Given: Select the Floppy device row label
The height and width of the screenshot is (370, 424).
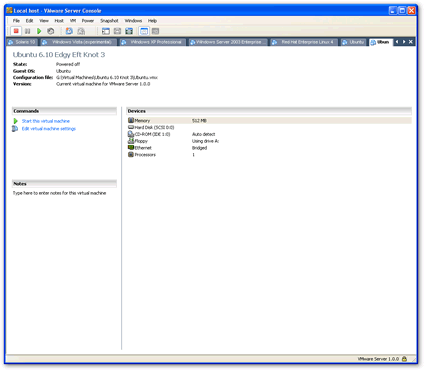Looking at the screenshot, I should pyautogui.click(x=141, y=141).
